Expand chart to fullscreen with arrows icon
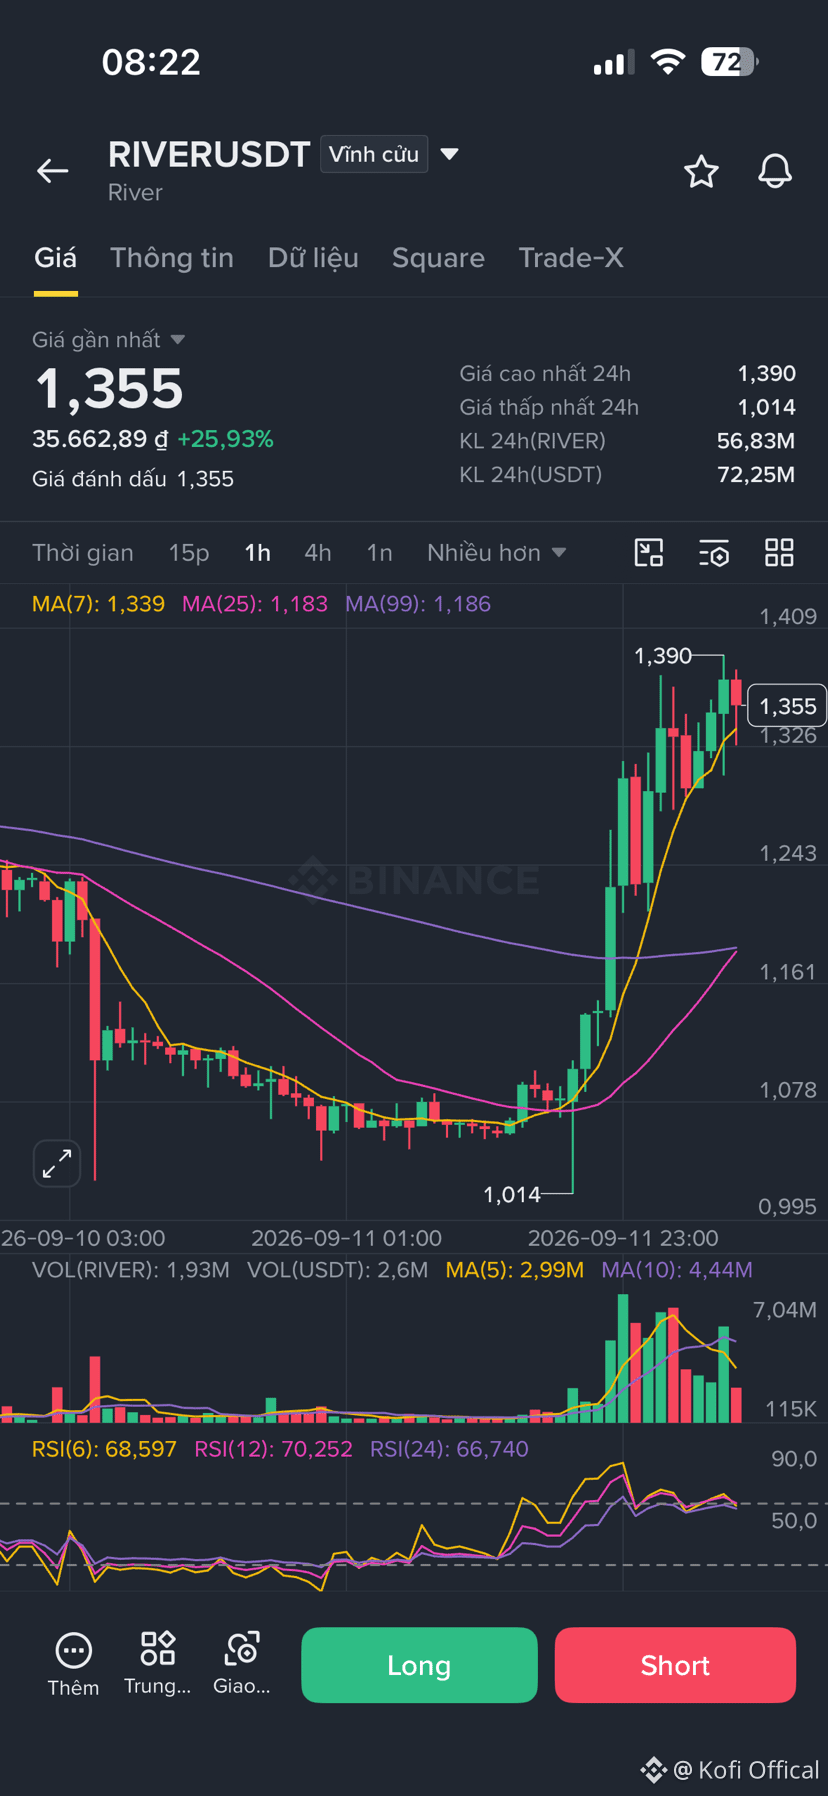The image size is (828, 1796). click(57, 1163)
